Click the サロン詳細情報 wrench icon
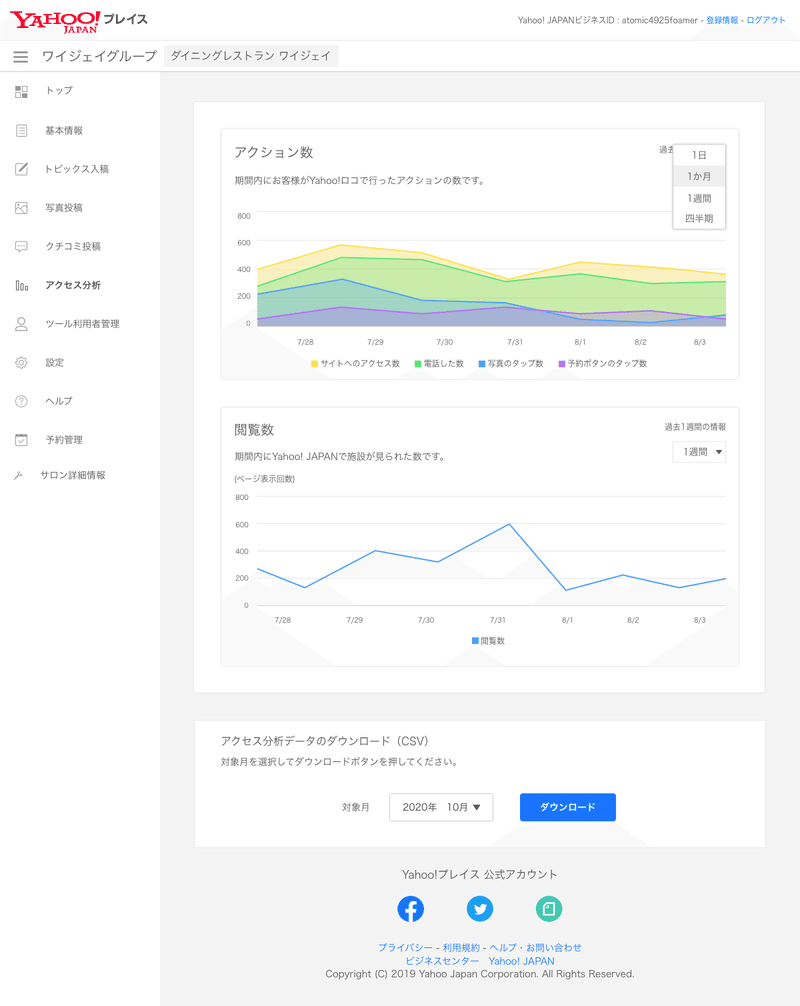 click(19, 475)
